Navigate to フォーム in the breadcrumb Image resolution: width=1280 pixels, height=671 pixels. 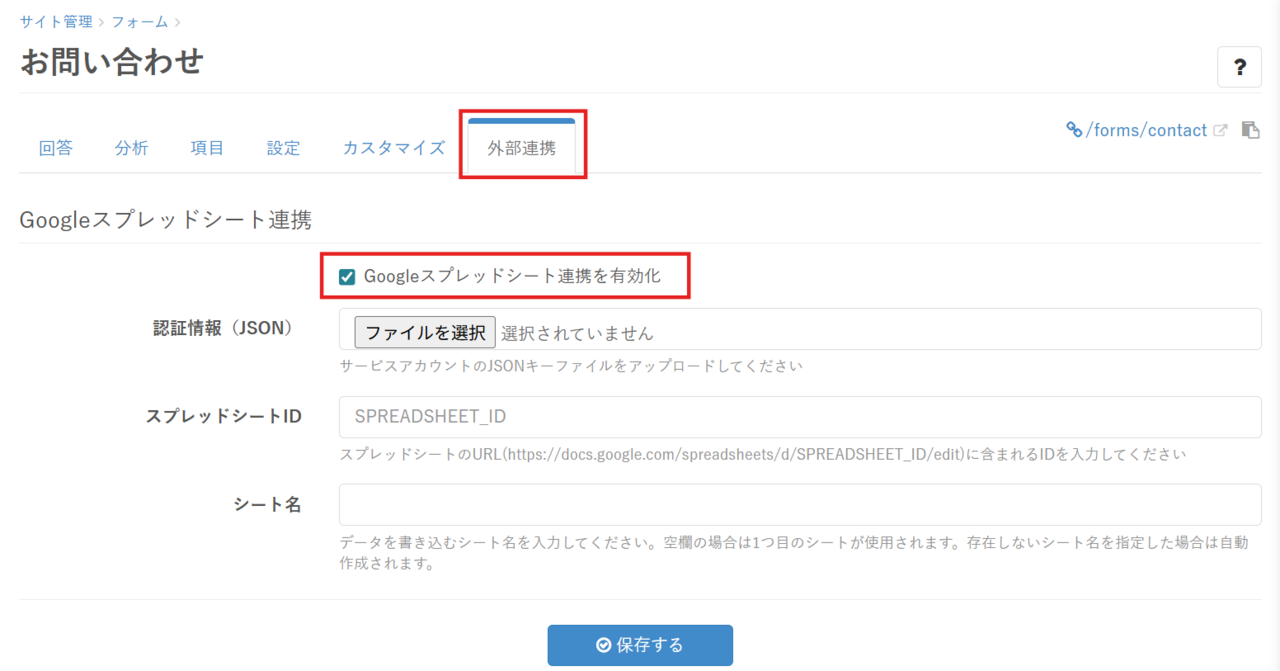139,21
